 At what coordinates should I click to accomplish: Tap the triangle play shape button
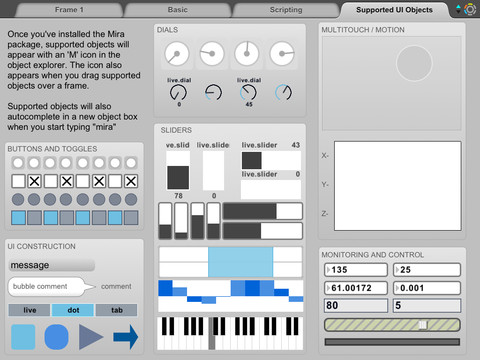pos(91,337)
